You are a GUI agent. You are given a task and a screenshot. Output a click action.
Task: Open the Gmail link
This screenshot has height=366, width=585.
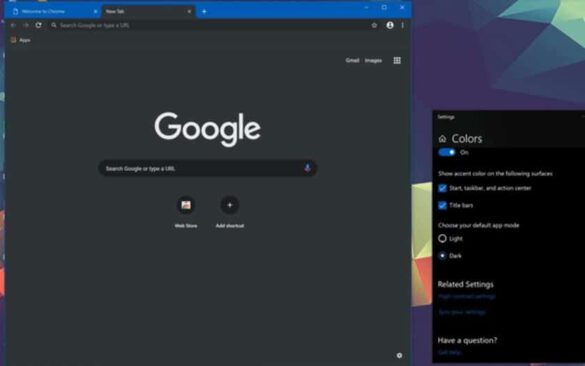pos(352,60)
